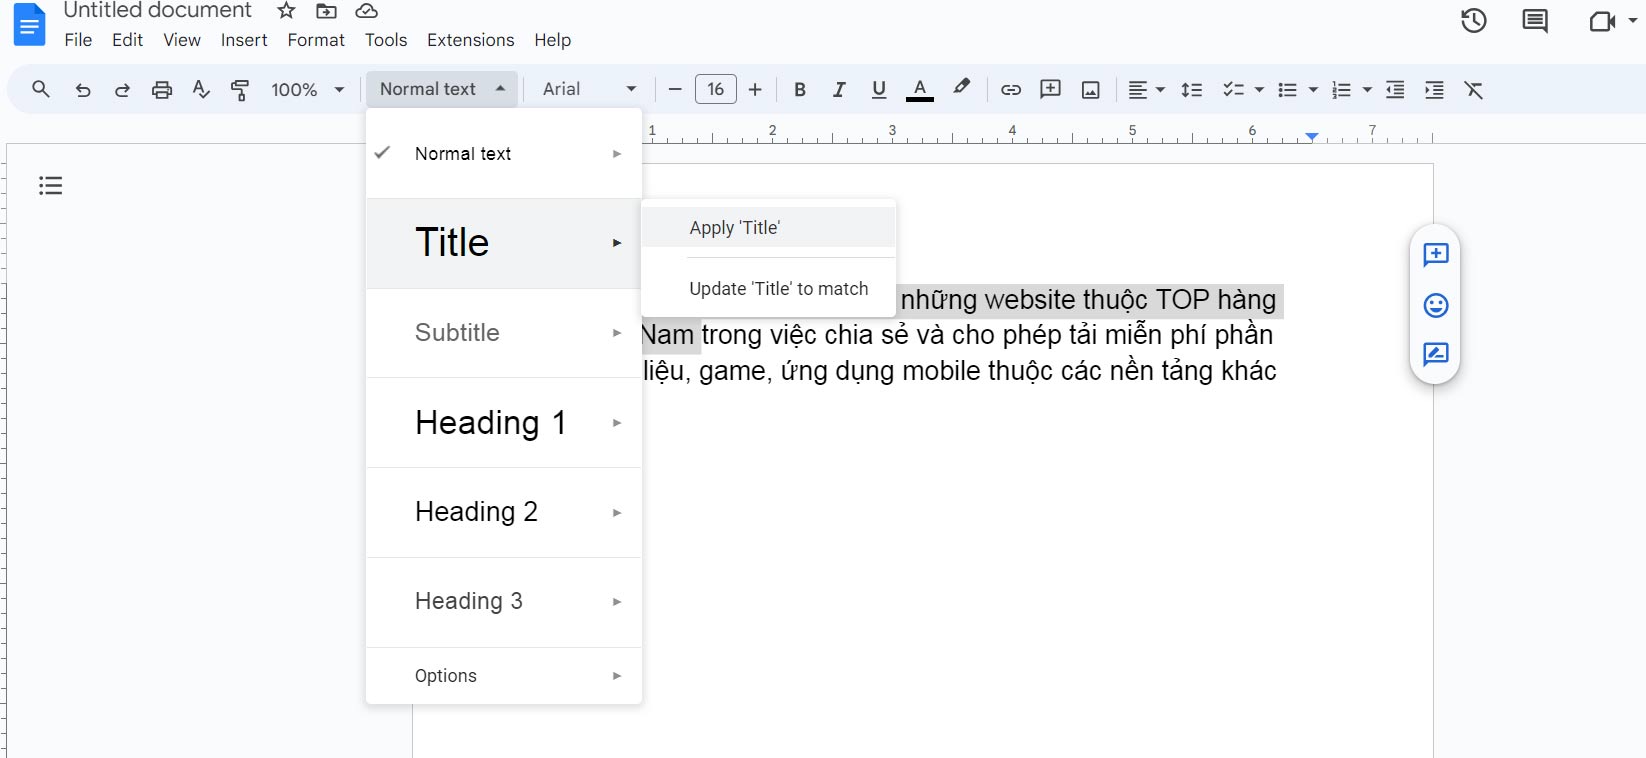Redo the last action
This screenshot has height=758, width=1646.
tap(122, 90)
